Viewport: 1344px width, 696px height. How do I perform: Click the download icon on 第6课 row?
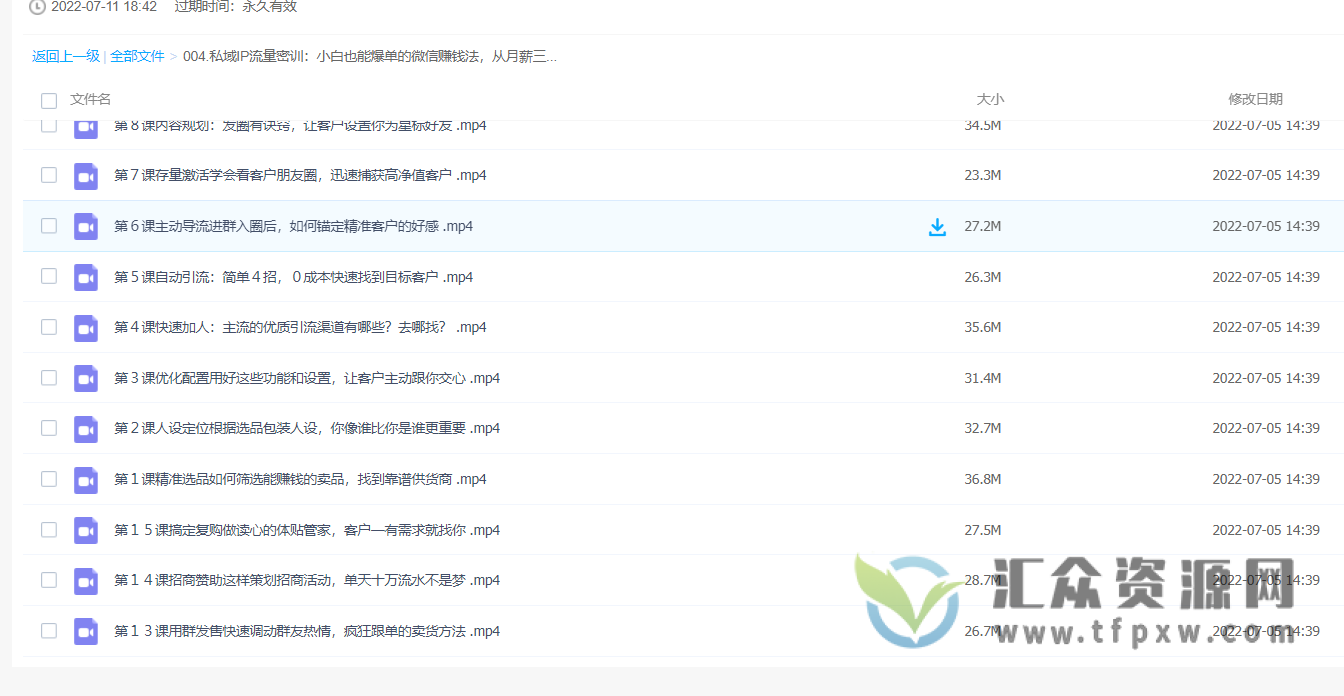937,226
